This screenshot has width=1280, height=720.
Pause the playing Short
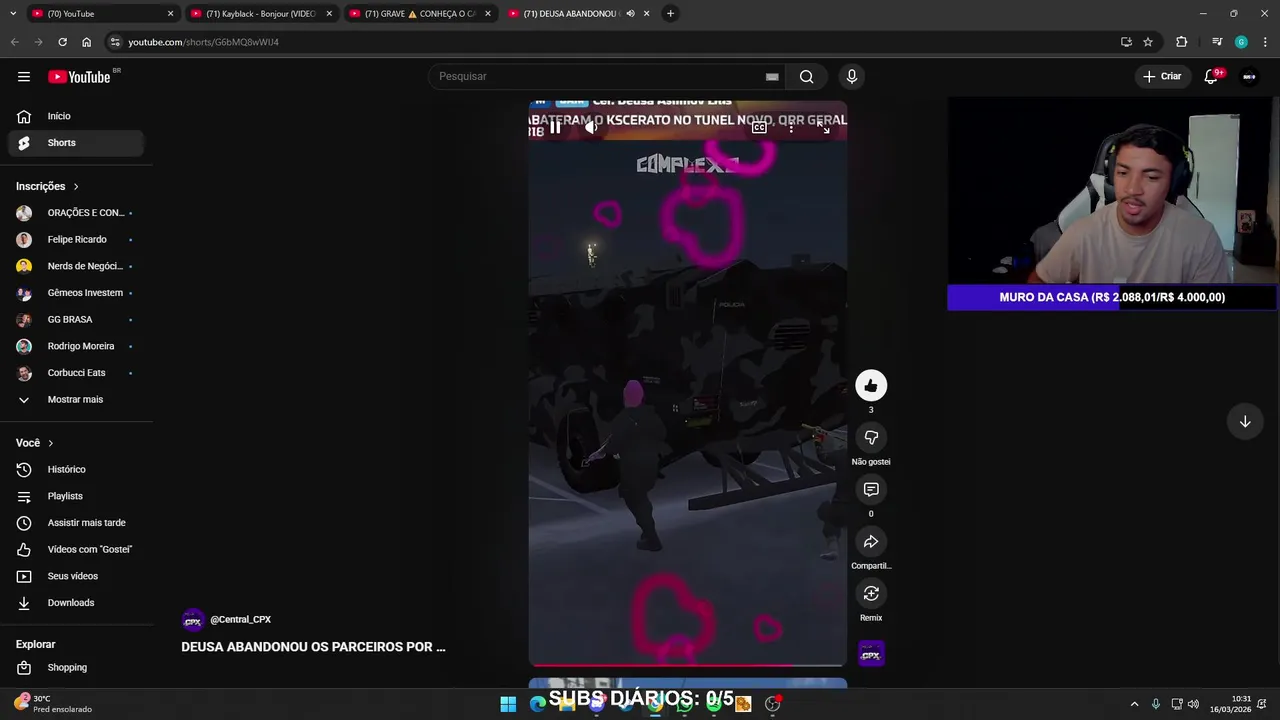coord(555,127)
